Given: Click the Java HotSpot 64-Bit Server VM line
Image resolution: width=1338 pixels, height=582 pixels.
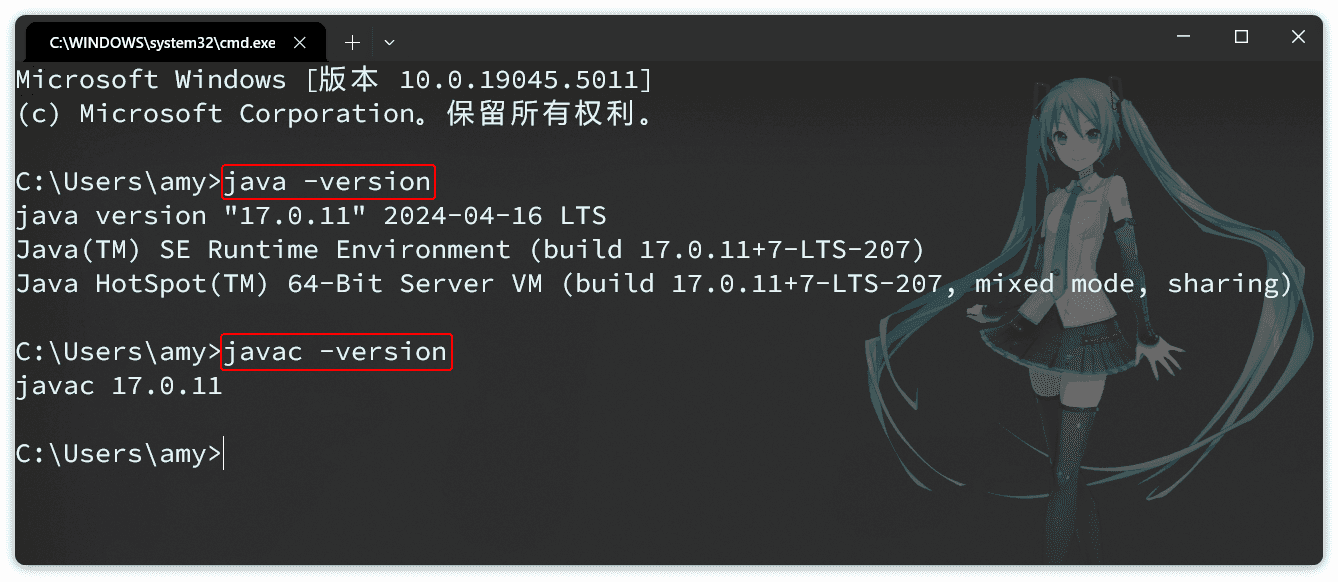Looking at the screenshot, I should [654, 284].
